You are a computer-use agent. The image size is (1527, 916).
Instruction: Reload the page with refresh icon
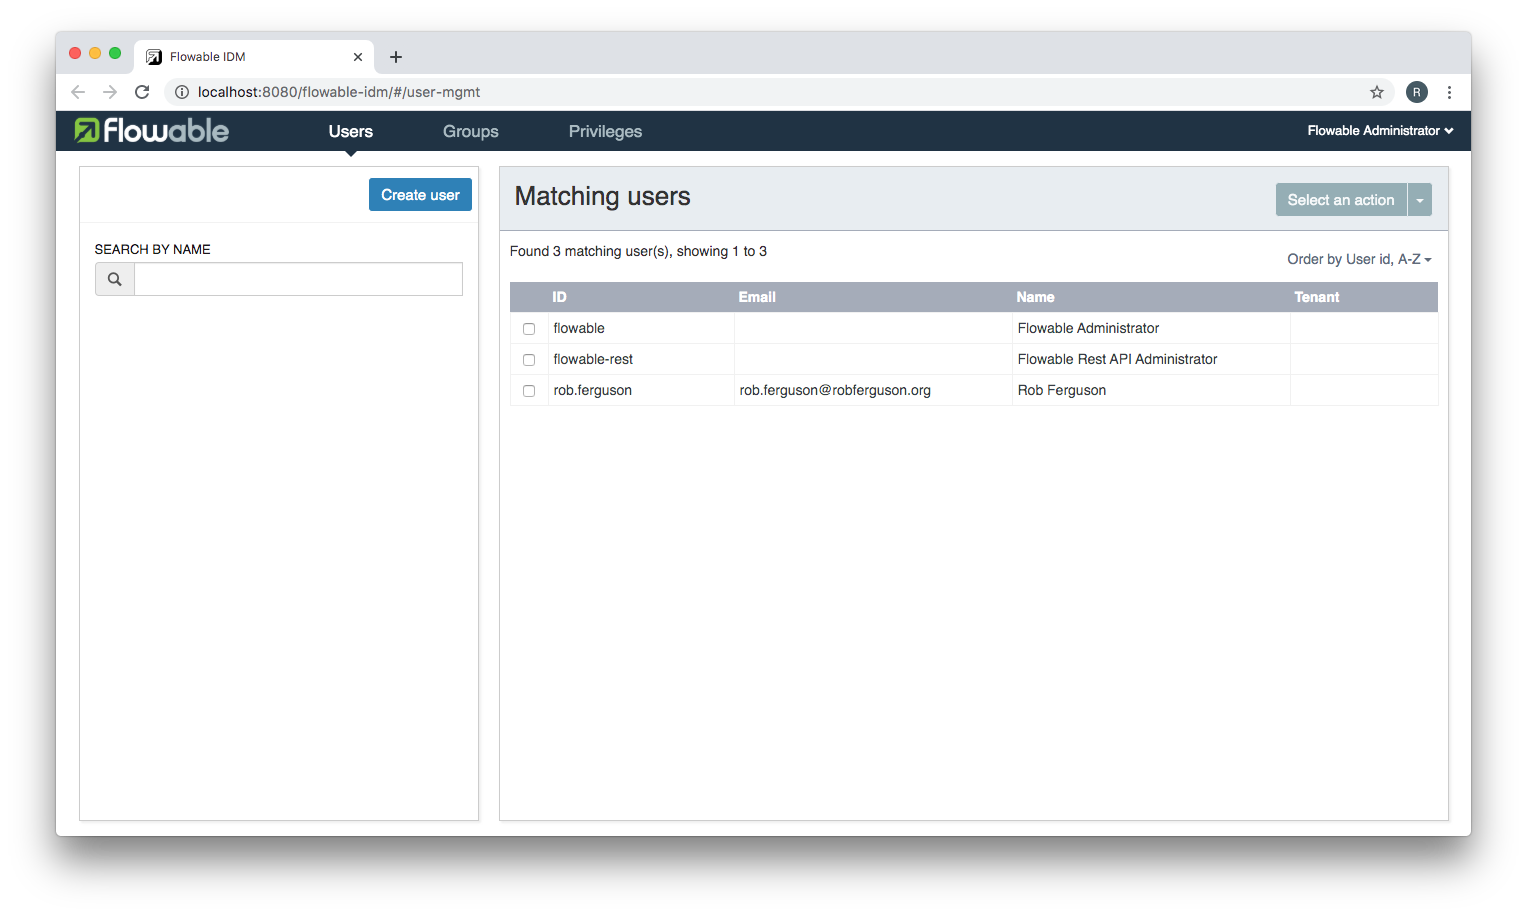[142, 92]
